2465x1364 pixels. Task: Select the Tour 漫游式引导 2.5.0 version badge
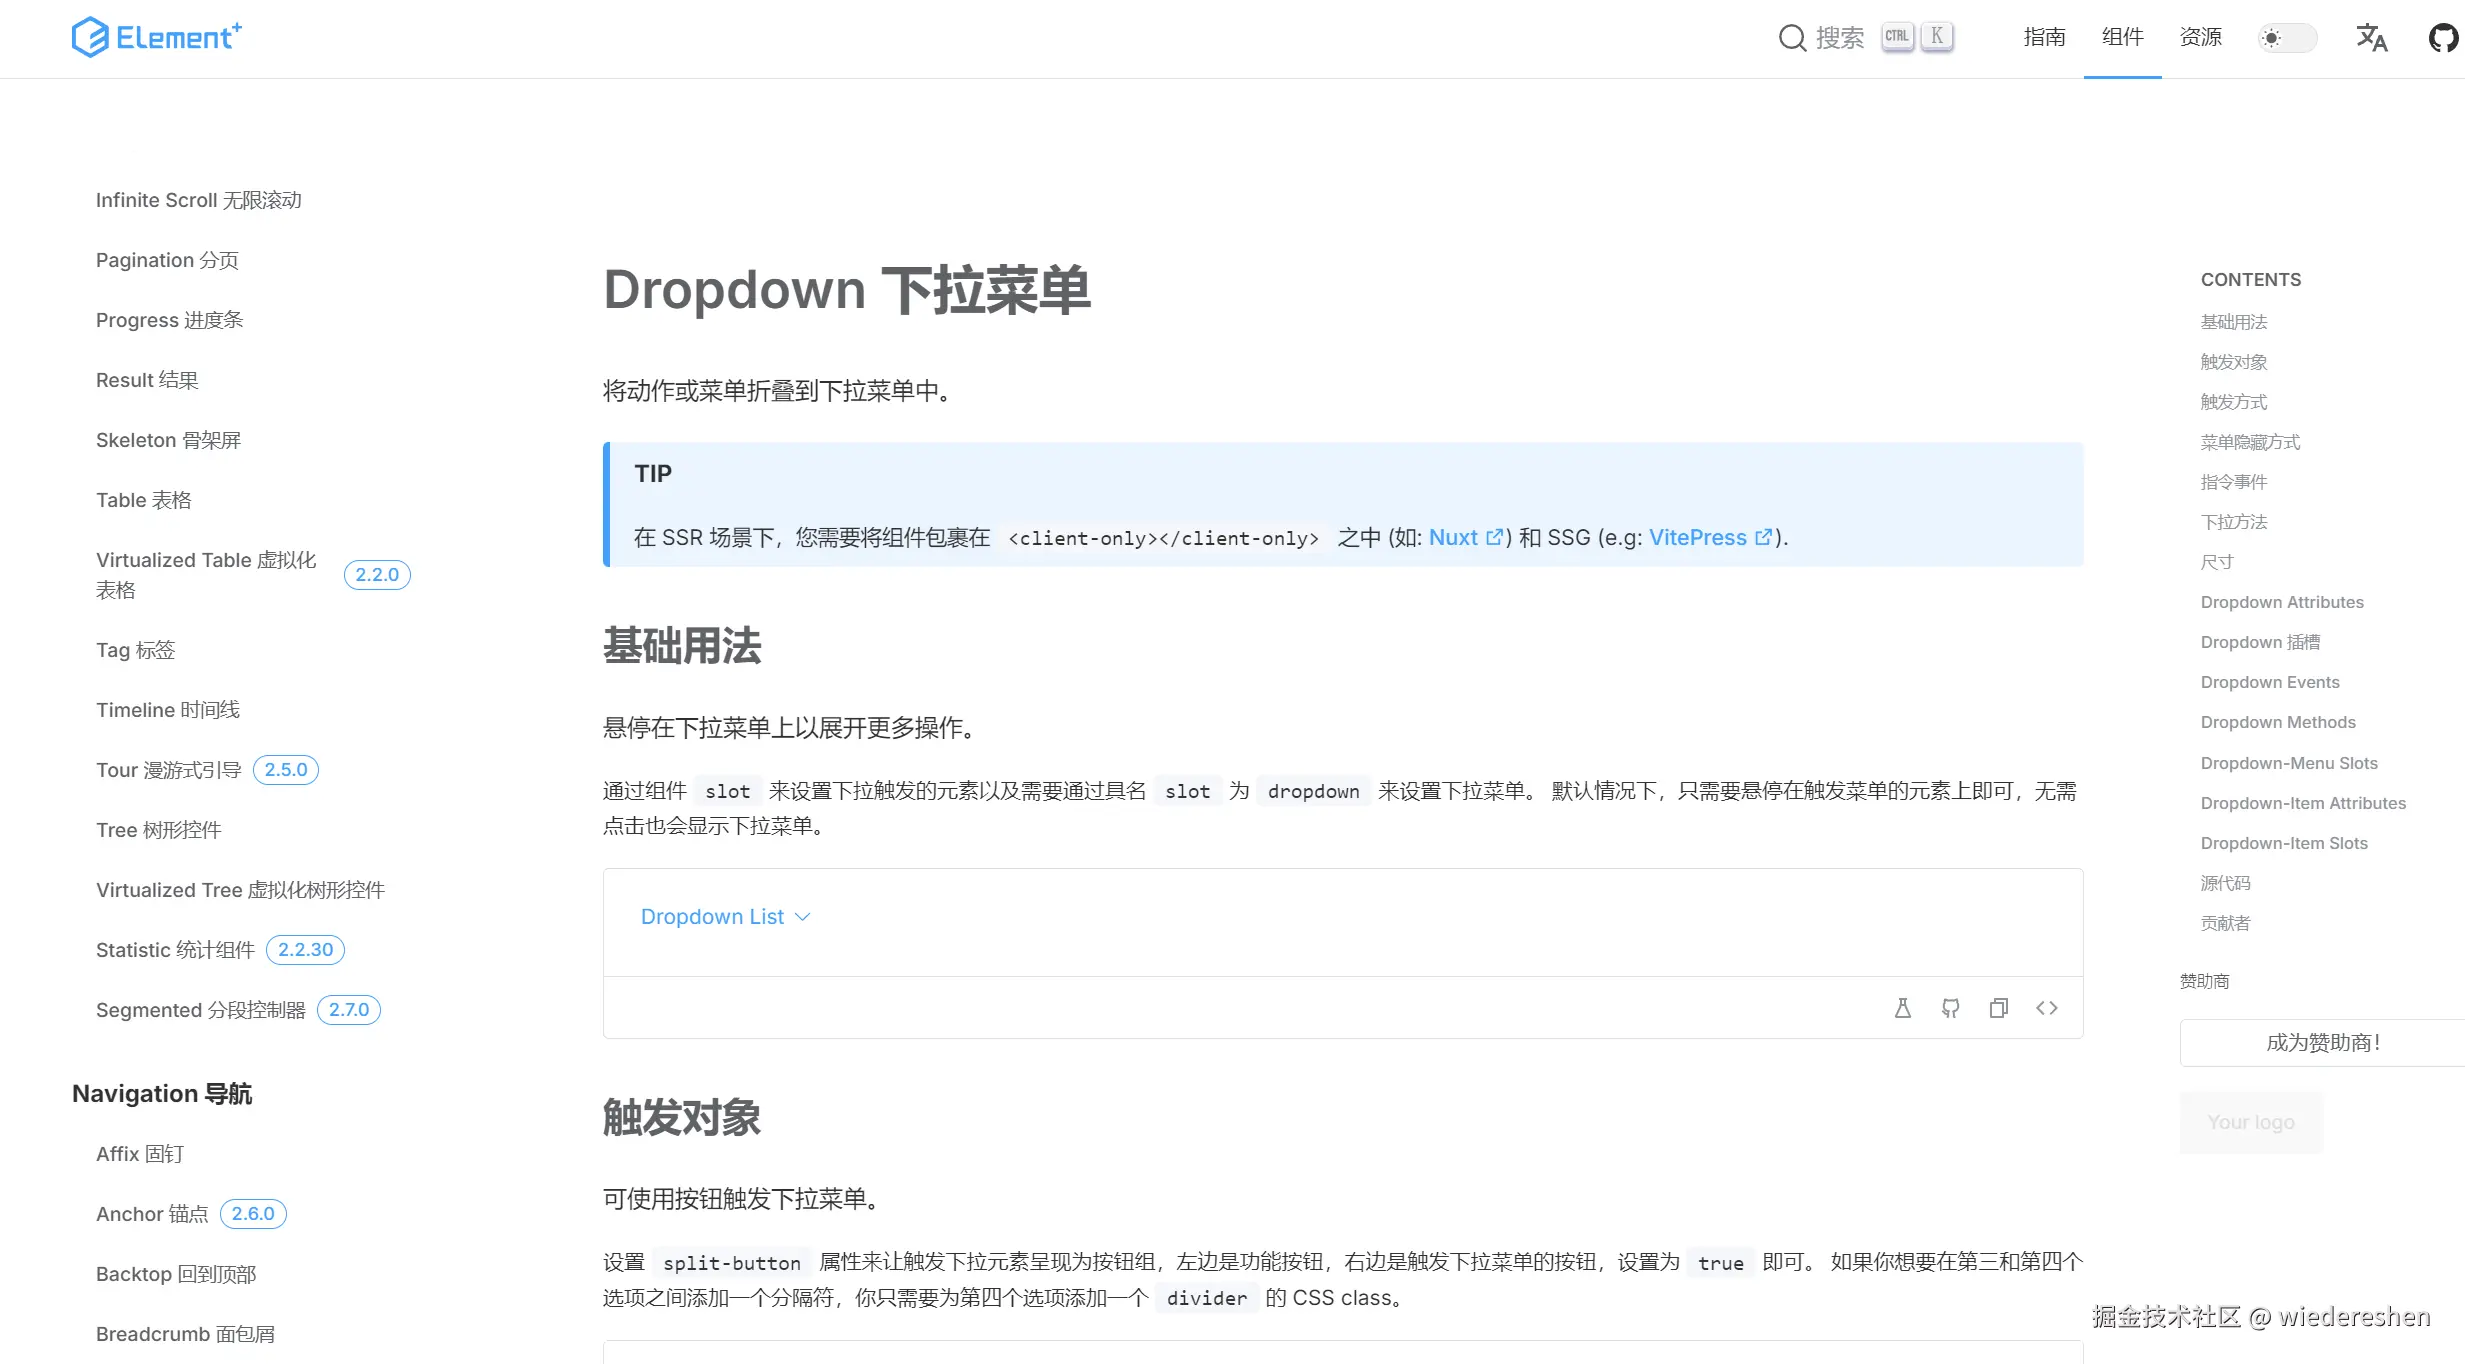point(286,769)
